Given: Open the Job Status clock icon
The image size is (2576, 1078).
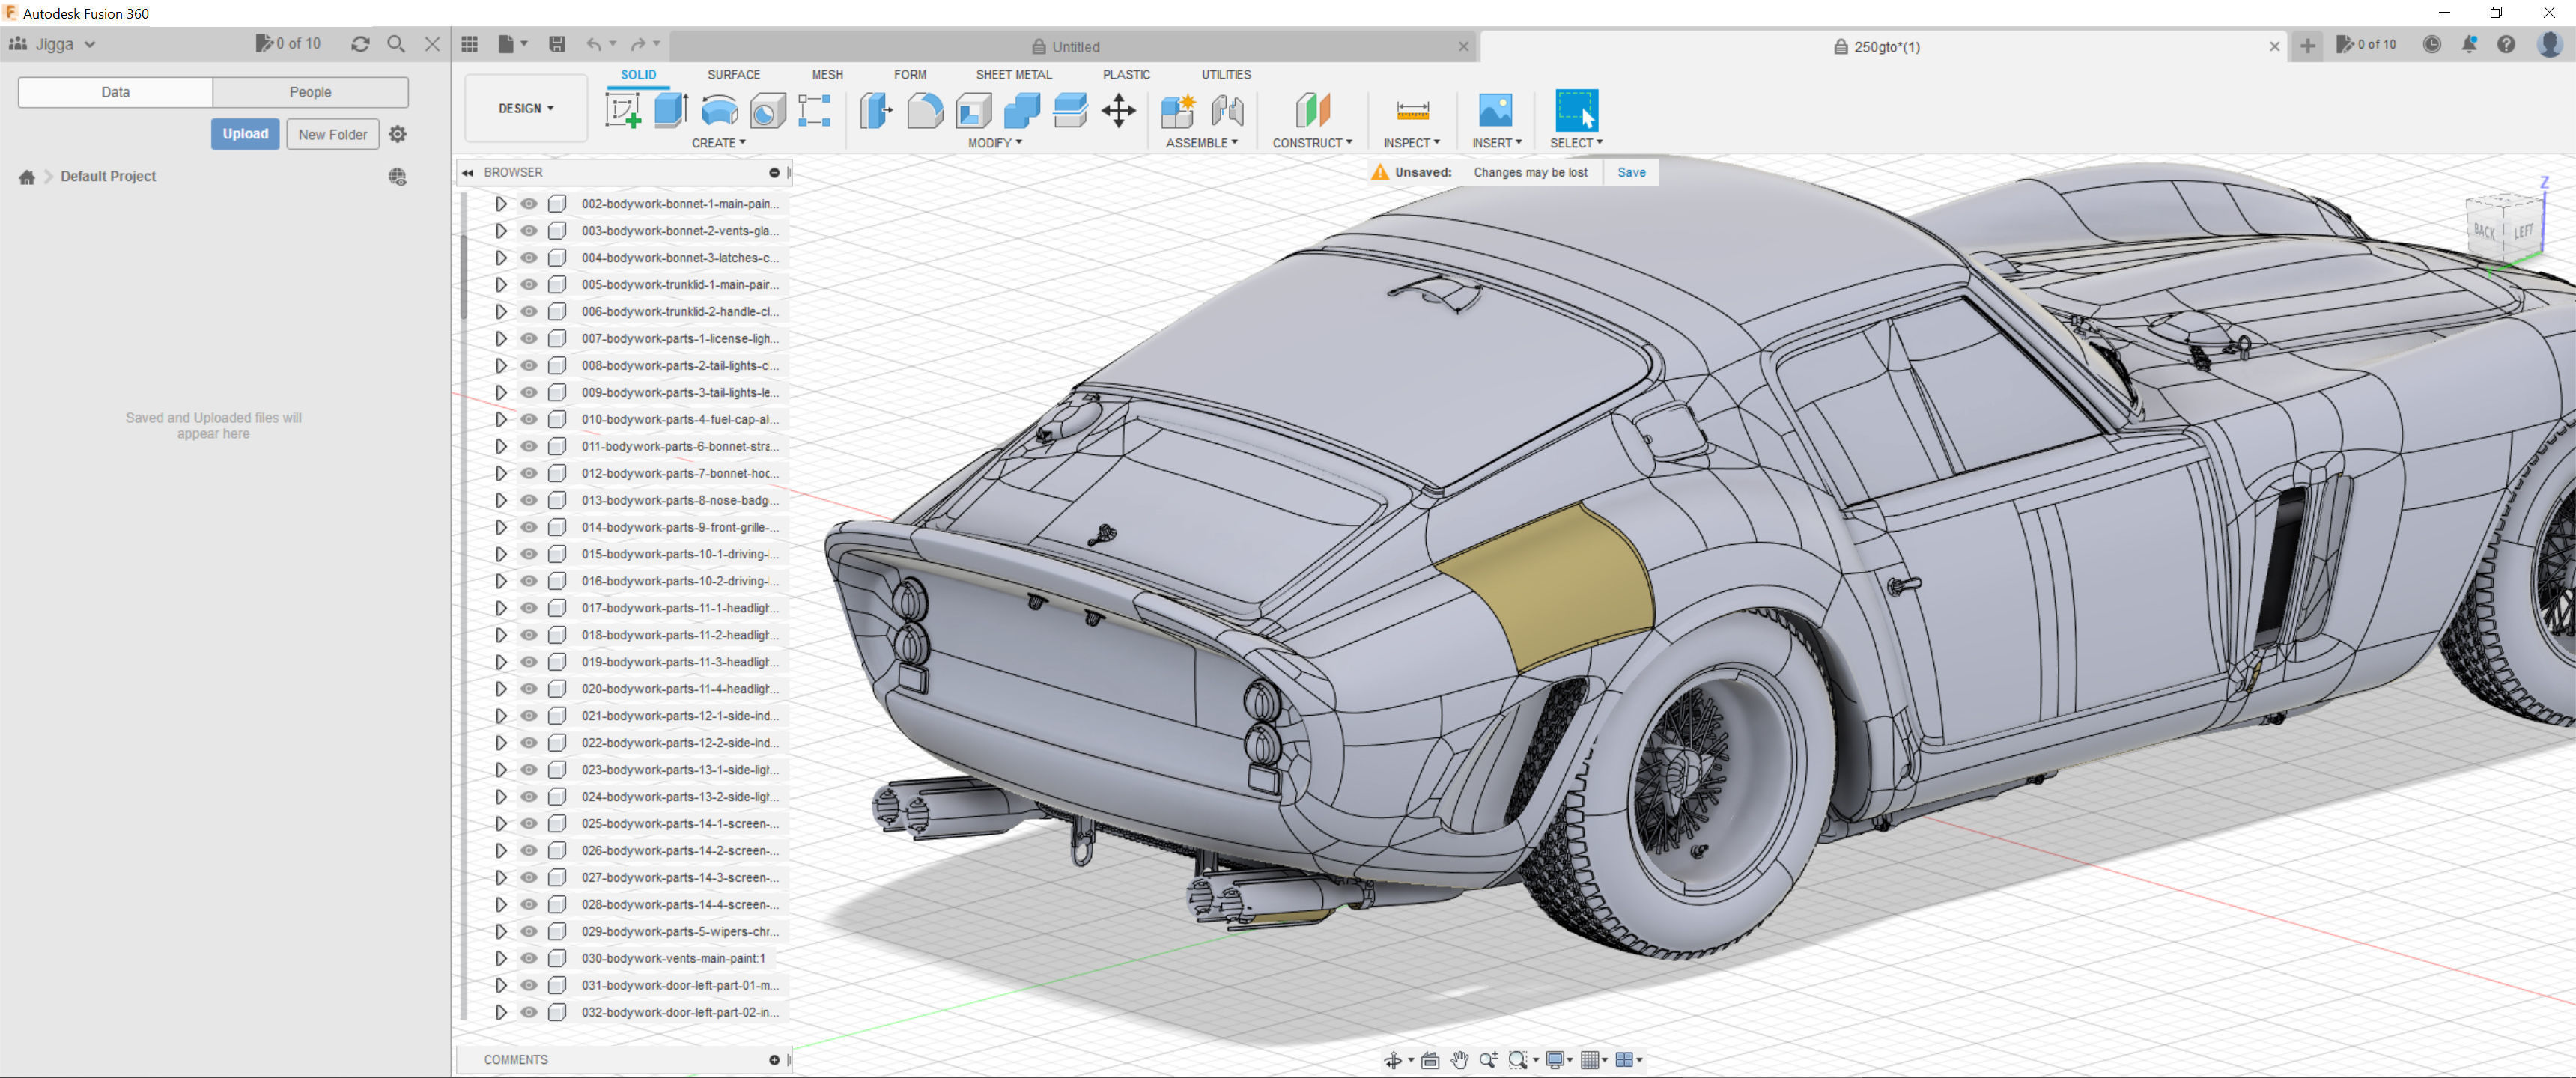Looking at the screenshot, I should point(2432,44).
